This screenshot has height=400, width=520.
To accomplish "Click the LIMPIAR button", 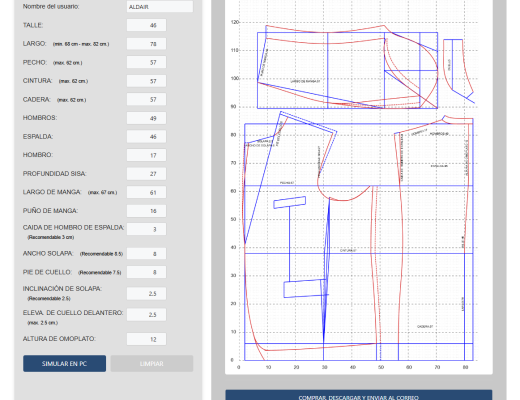I will coord(152,363).
